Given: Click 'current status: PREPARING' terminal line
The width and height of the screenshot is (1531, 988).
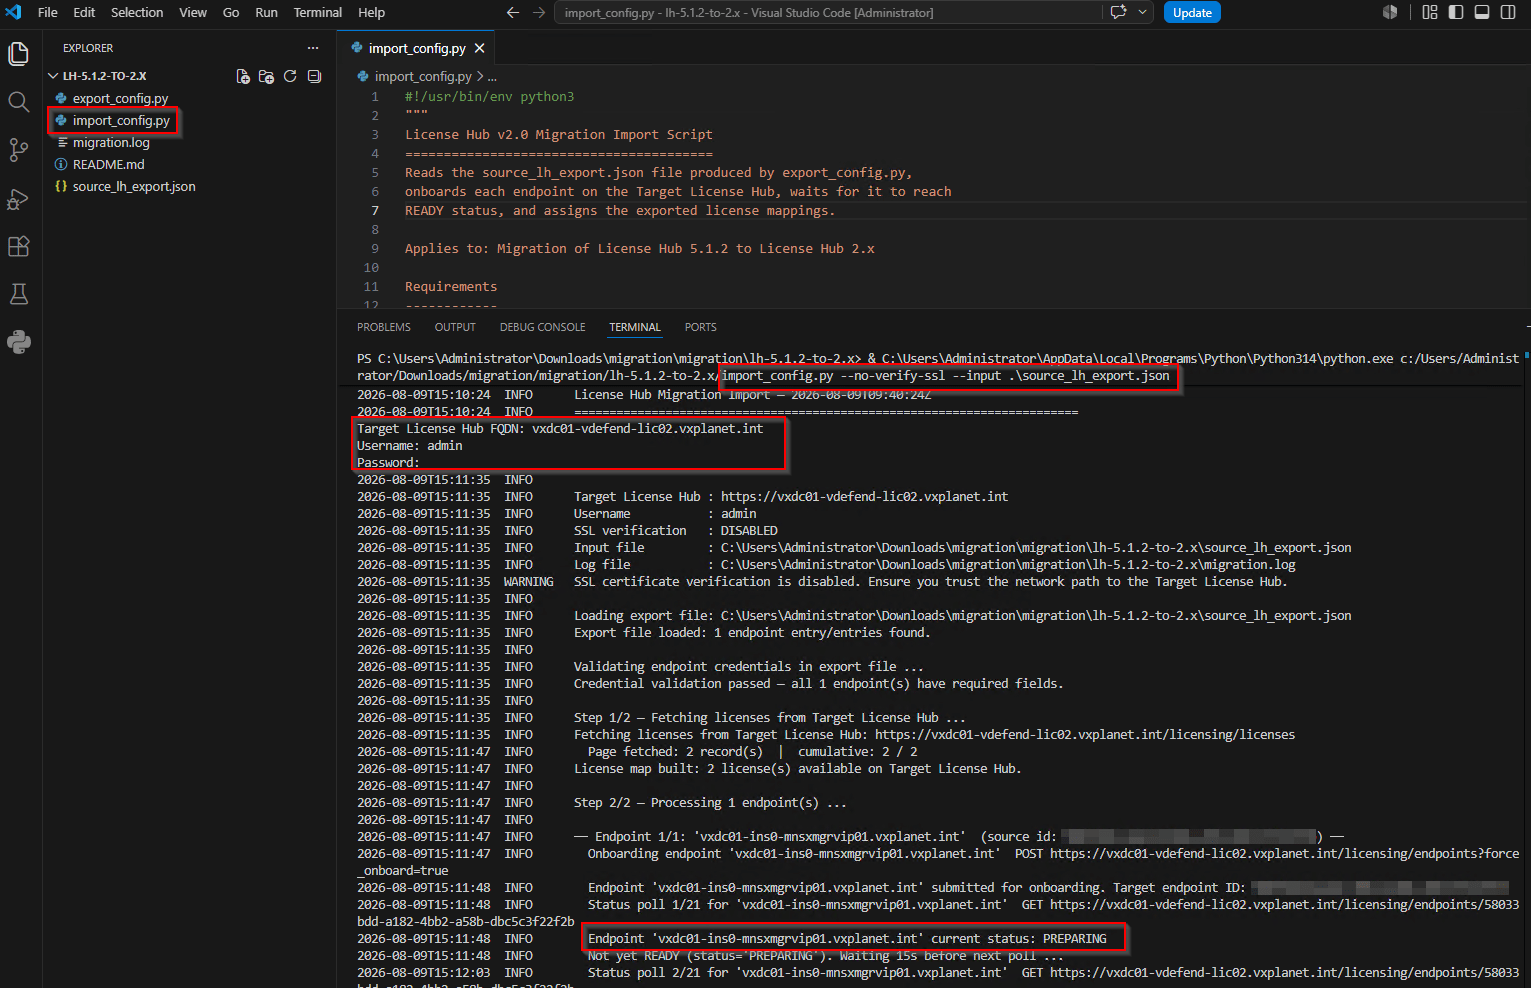Looking at the screenshot, I should point(847,939).
